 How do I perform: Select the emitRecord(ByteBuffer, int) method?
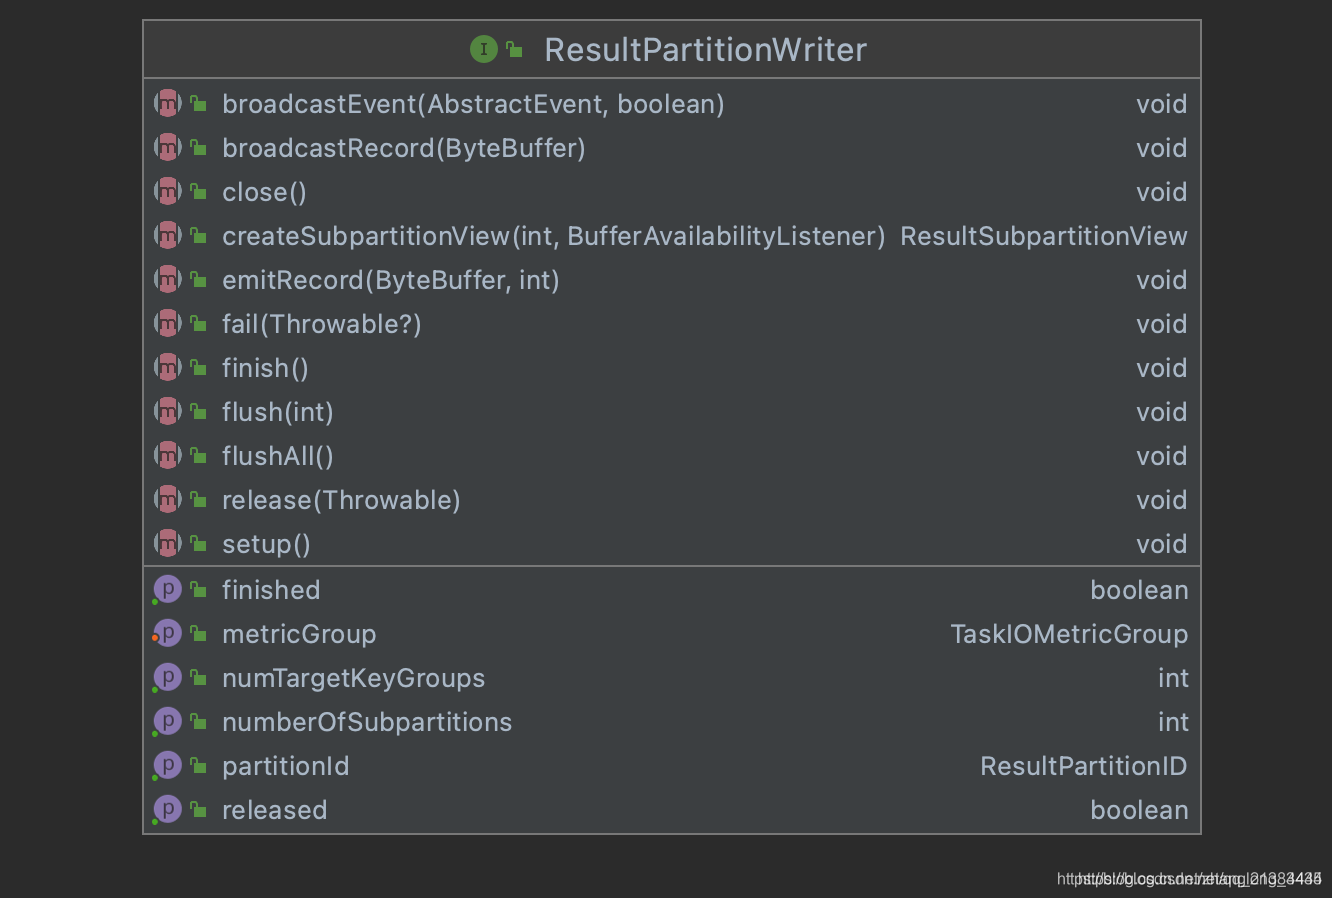[x=391, y=280]
